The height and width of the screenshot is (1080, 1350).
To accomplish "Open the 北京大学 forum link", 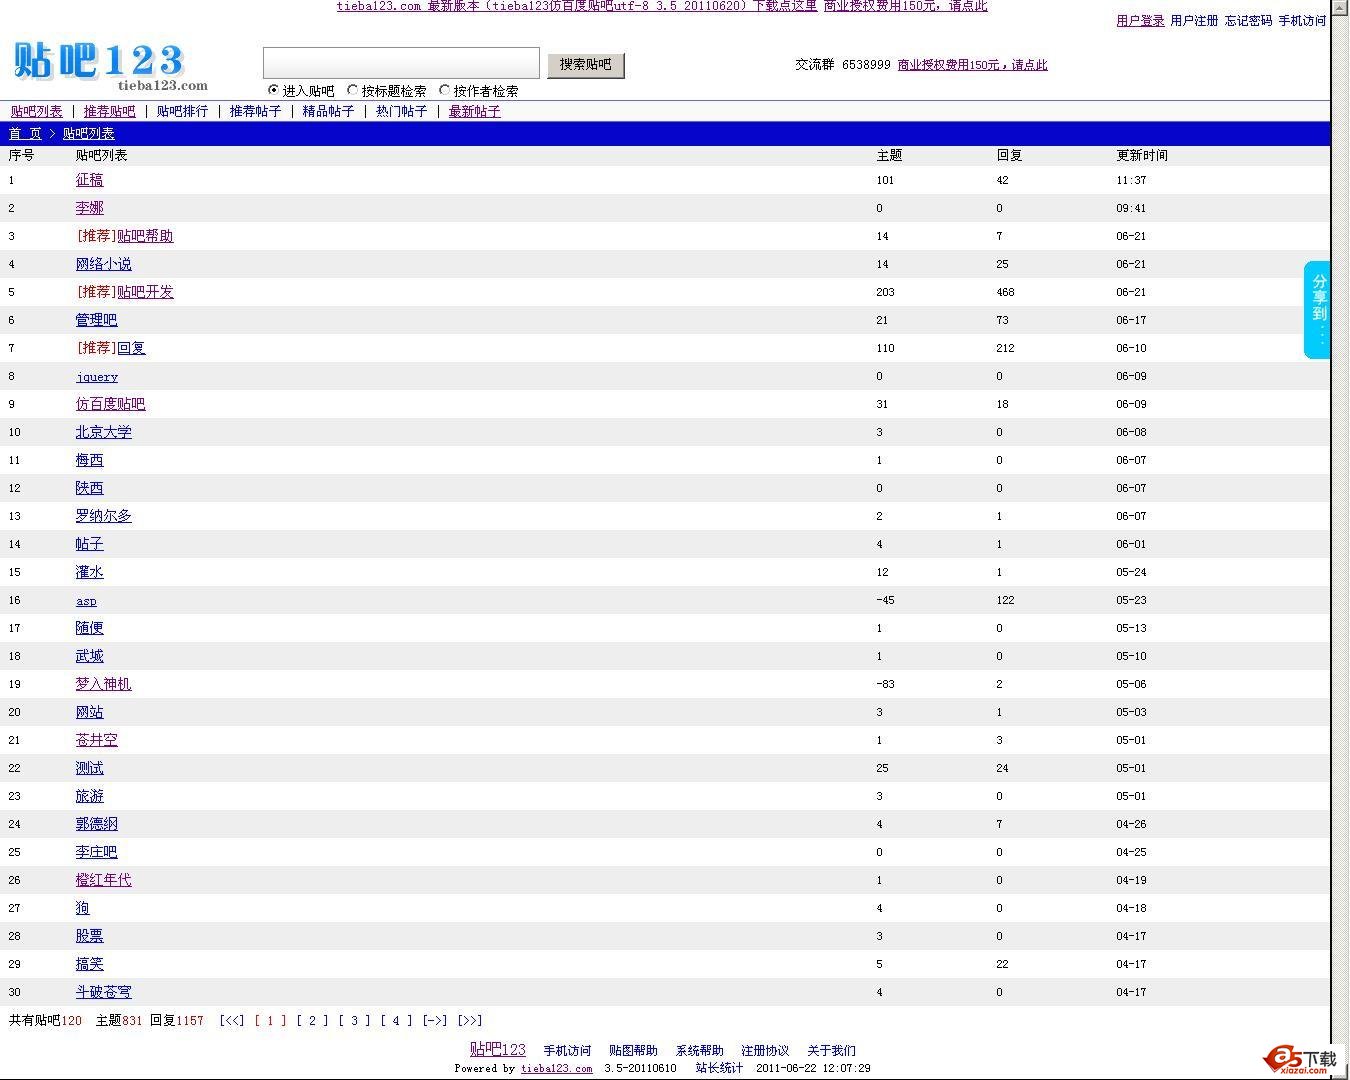I will pos(103,432).
